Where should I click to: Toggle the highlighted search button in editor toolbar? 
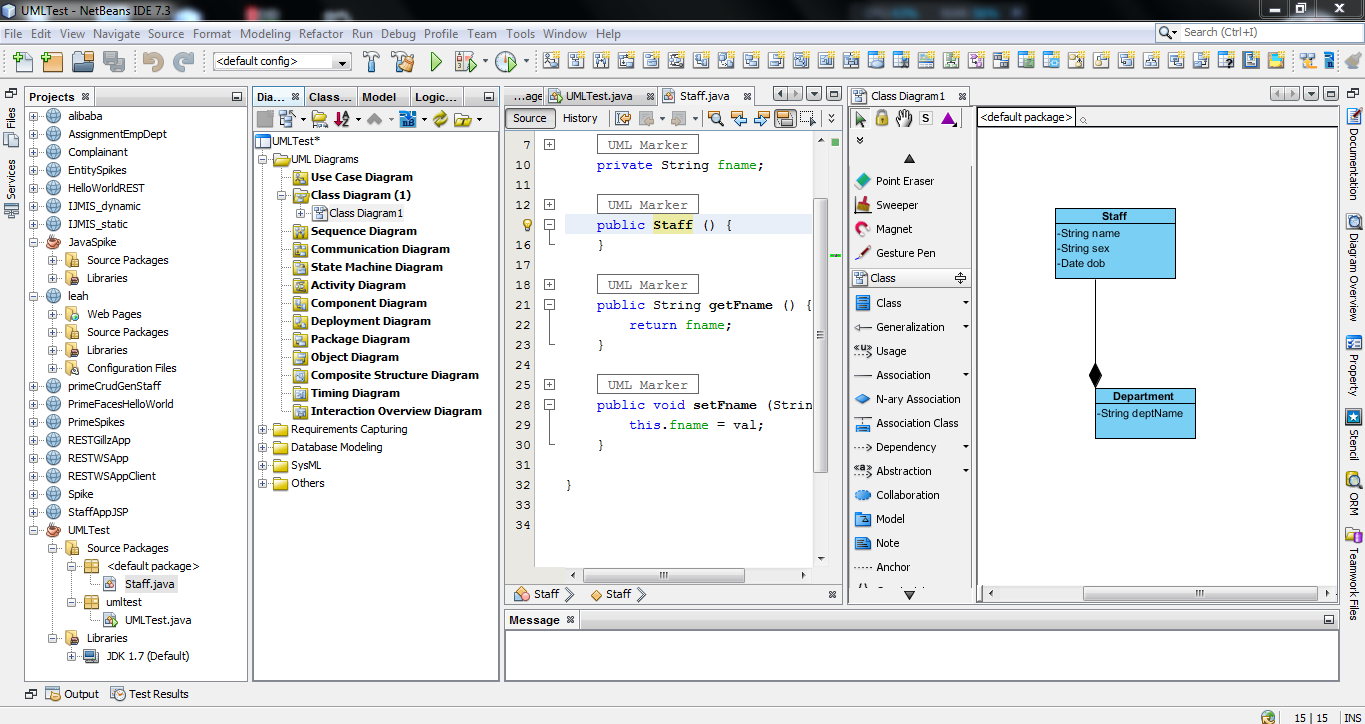pos(785,118)
